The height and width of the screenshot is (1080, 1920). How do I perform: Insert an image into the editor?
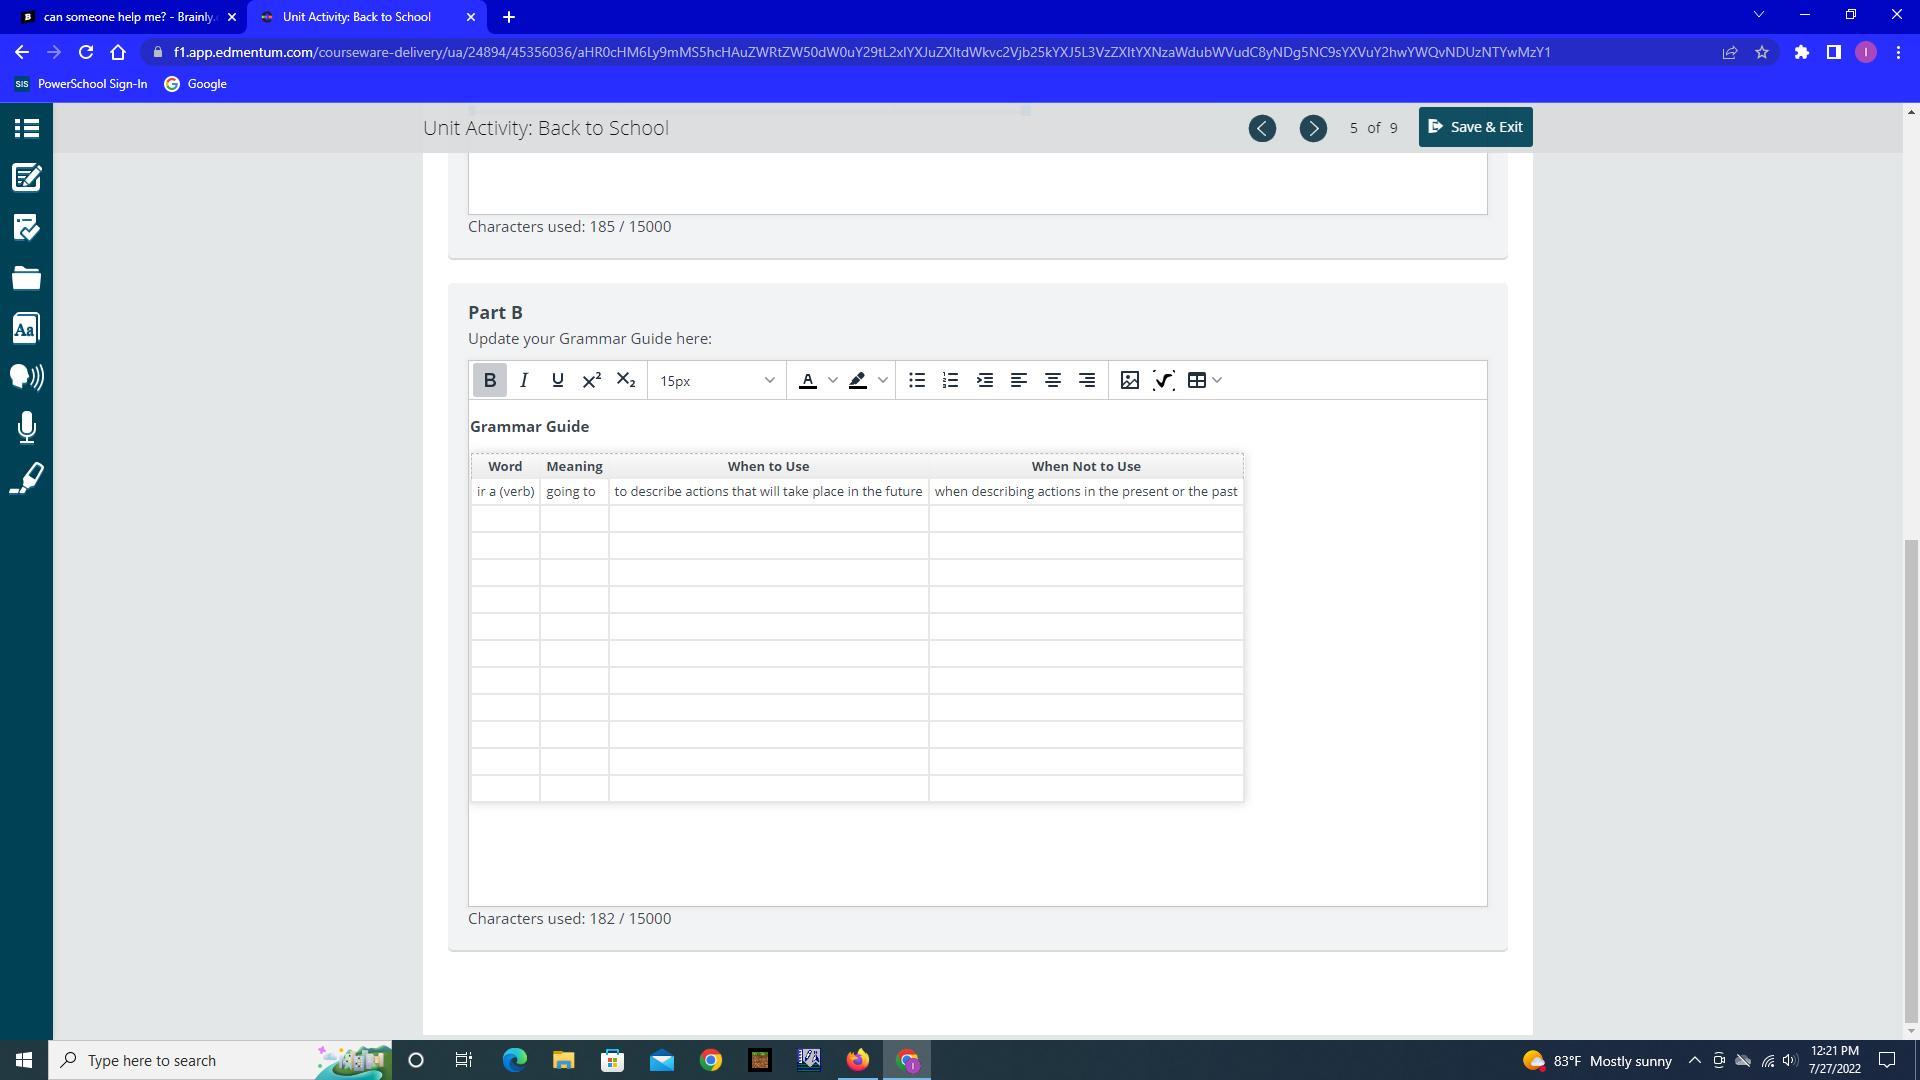coord(1130,380)
